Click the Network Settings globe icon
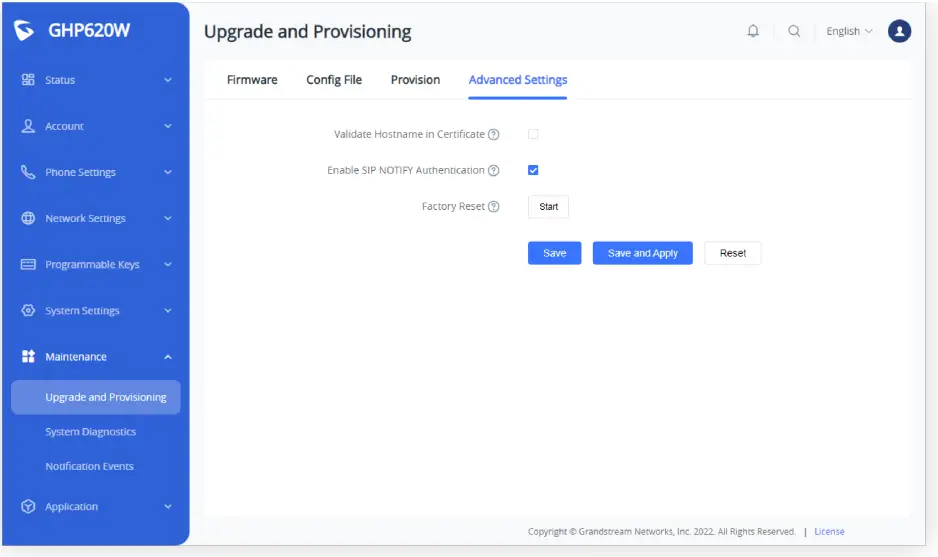Viewport: 938px width, 557px height. [x=28, y=219]
